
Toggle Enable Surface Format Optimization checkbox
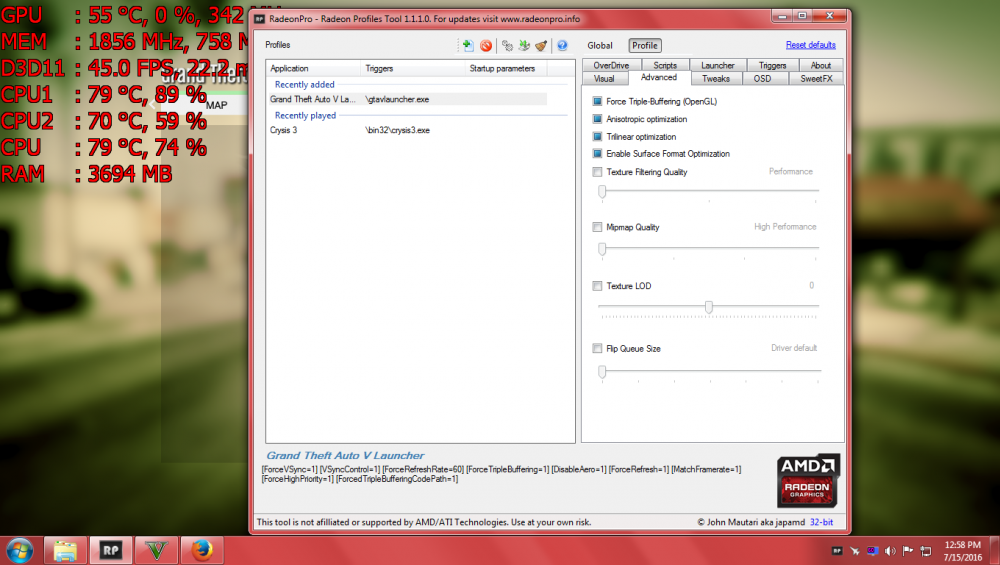[598, 154]
